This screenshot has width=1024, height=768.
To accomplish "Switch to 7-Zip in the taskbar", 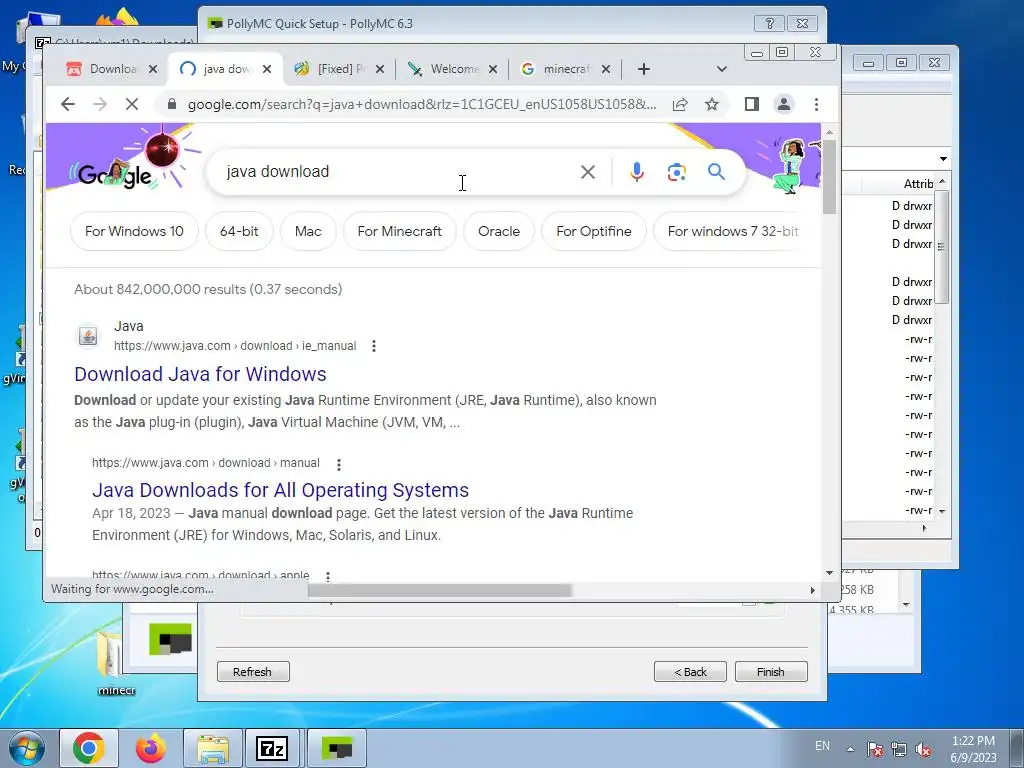I will point(272,748).
